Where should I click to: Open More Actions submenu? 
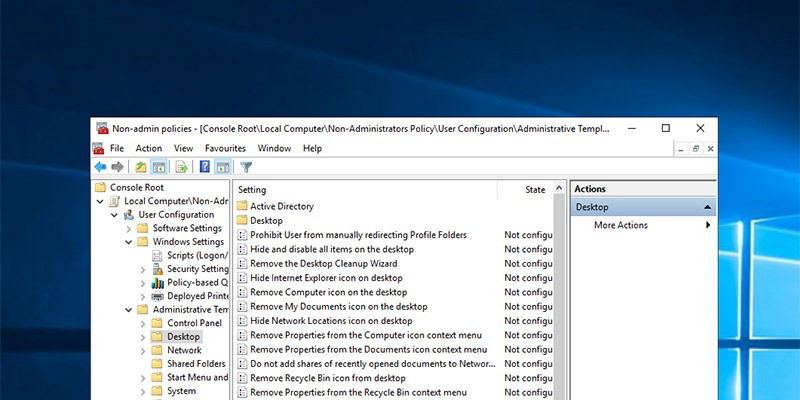(620, 225)
